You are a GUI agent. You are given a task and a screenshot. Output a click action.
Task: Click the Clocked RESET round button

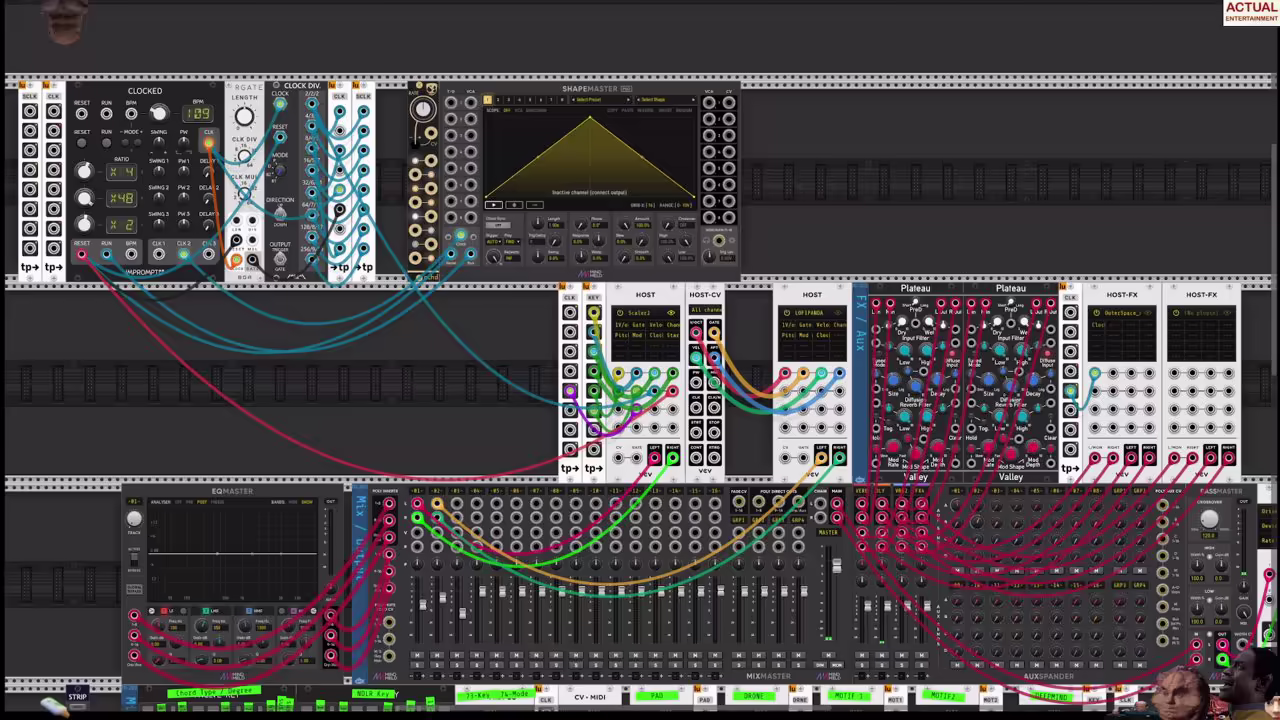click(x=81, y=143)
